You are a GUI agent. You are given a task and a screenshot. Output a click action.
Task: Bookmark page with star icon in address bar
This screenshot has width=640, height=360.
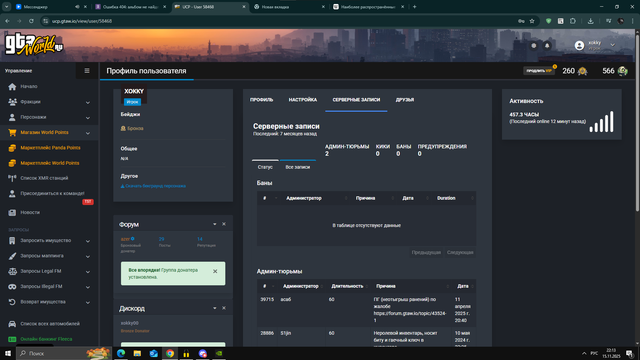tap(532, 21)
